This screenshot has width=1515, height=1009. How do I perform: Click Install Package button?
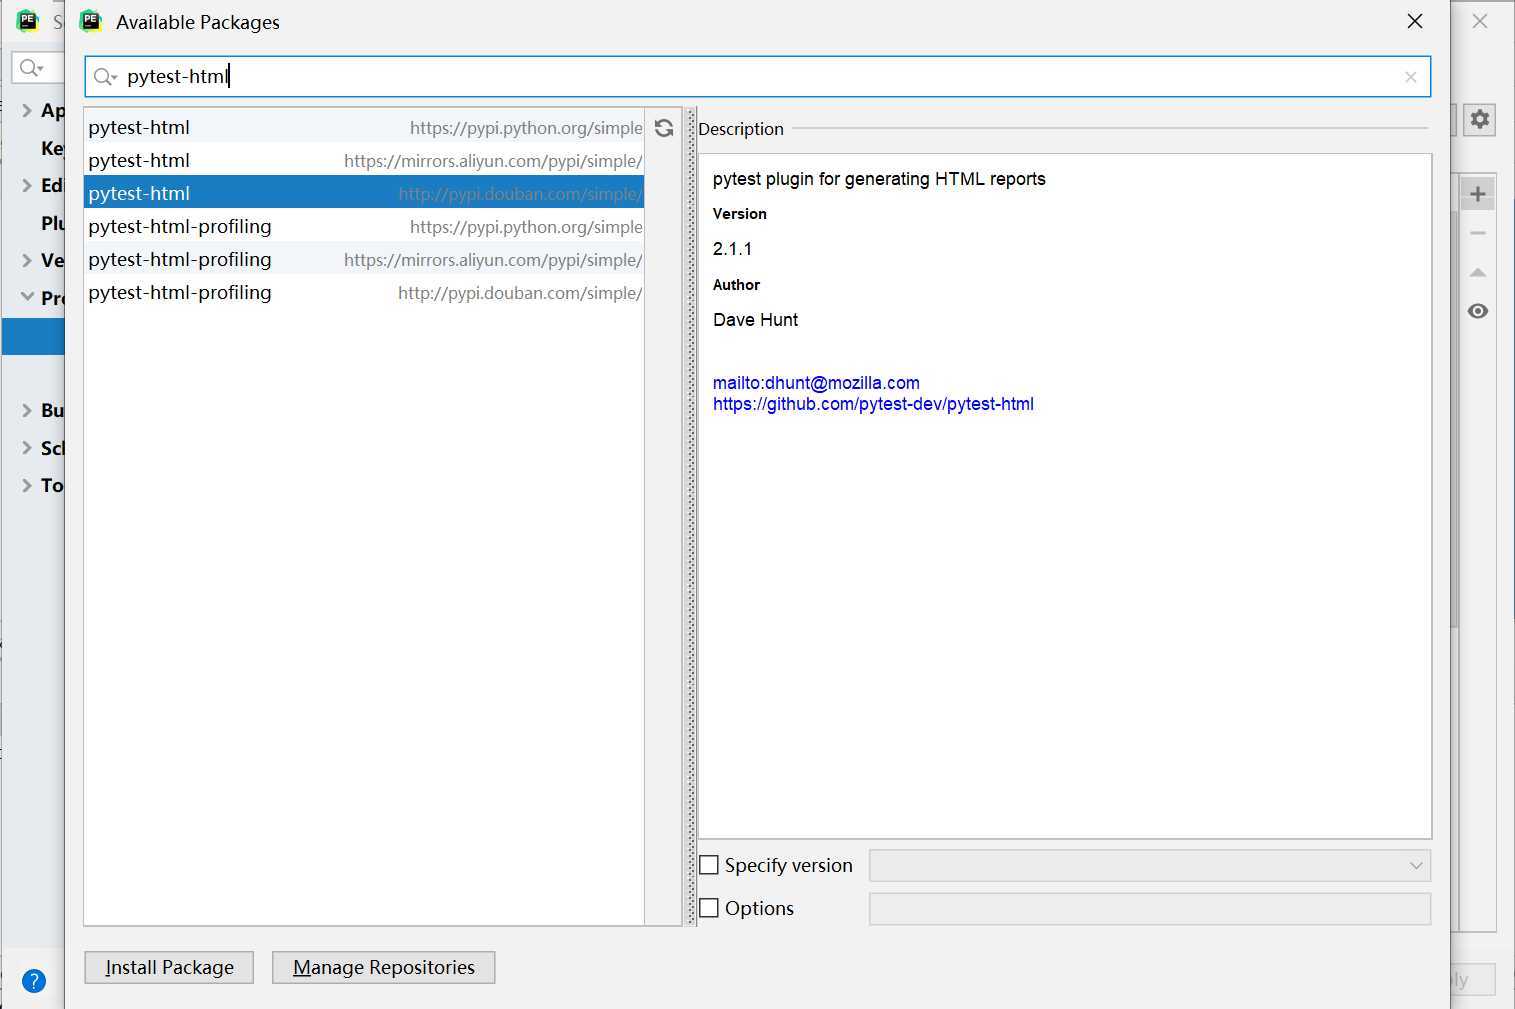pos(169,967)
